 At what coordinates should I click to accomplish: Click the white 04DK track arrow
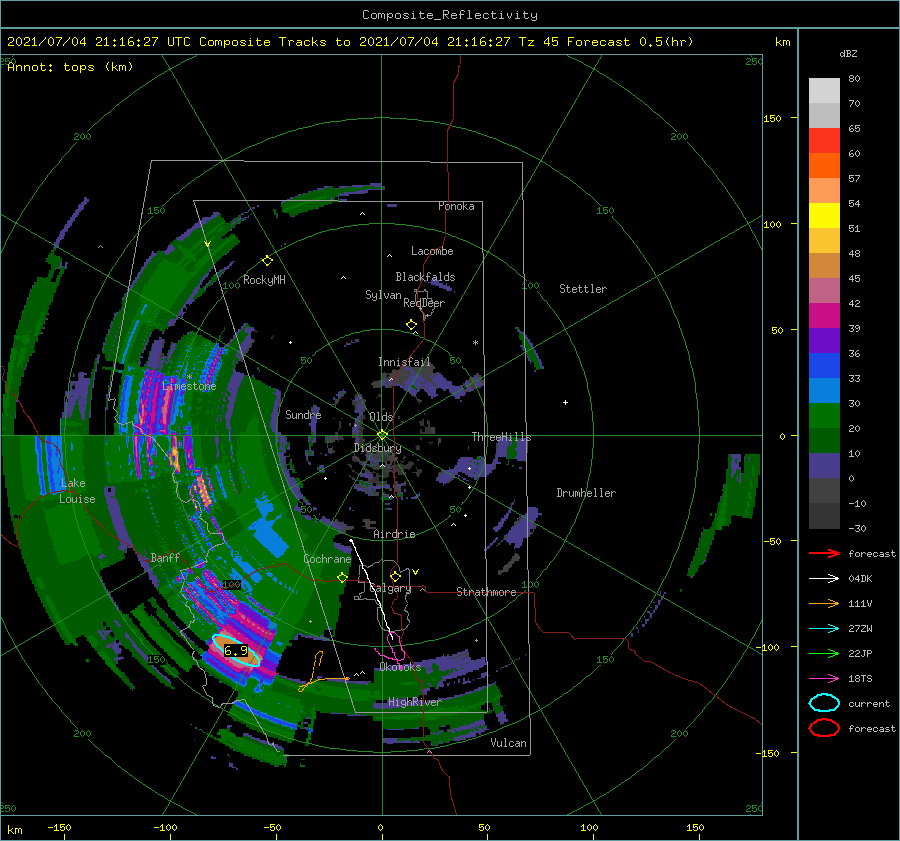(824, 578)
